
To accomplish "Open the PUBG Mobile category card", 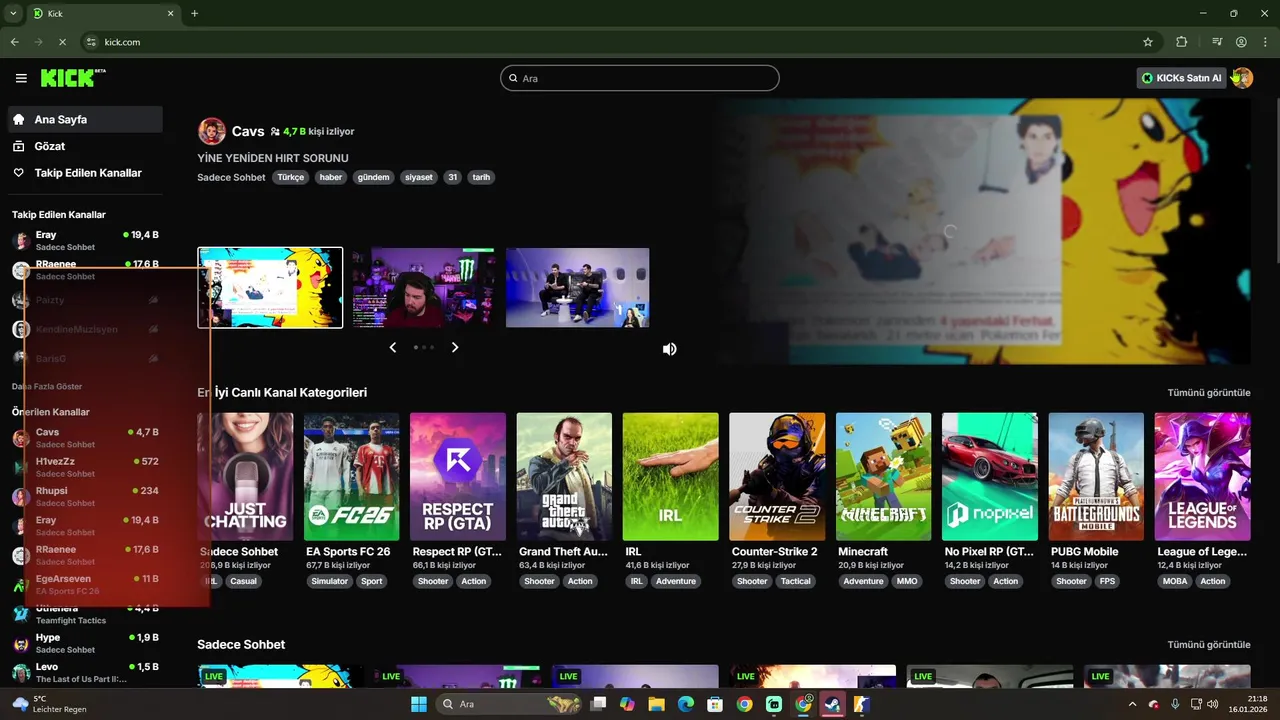I will point(1096,477).
